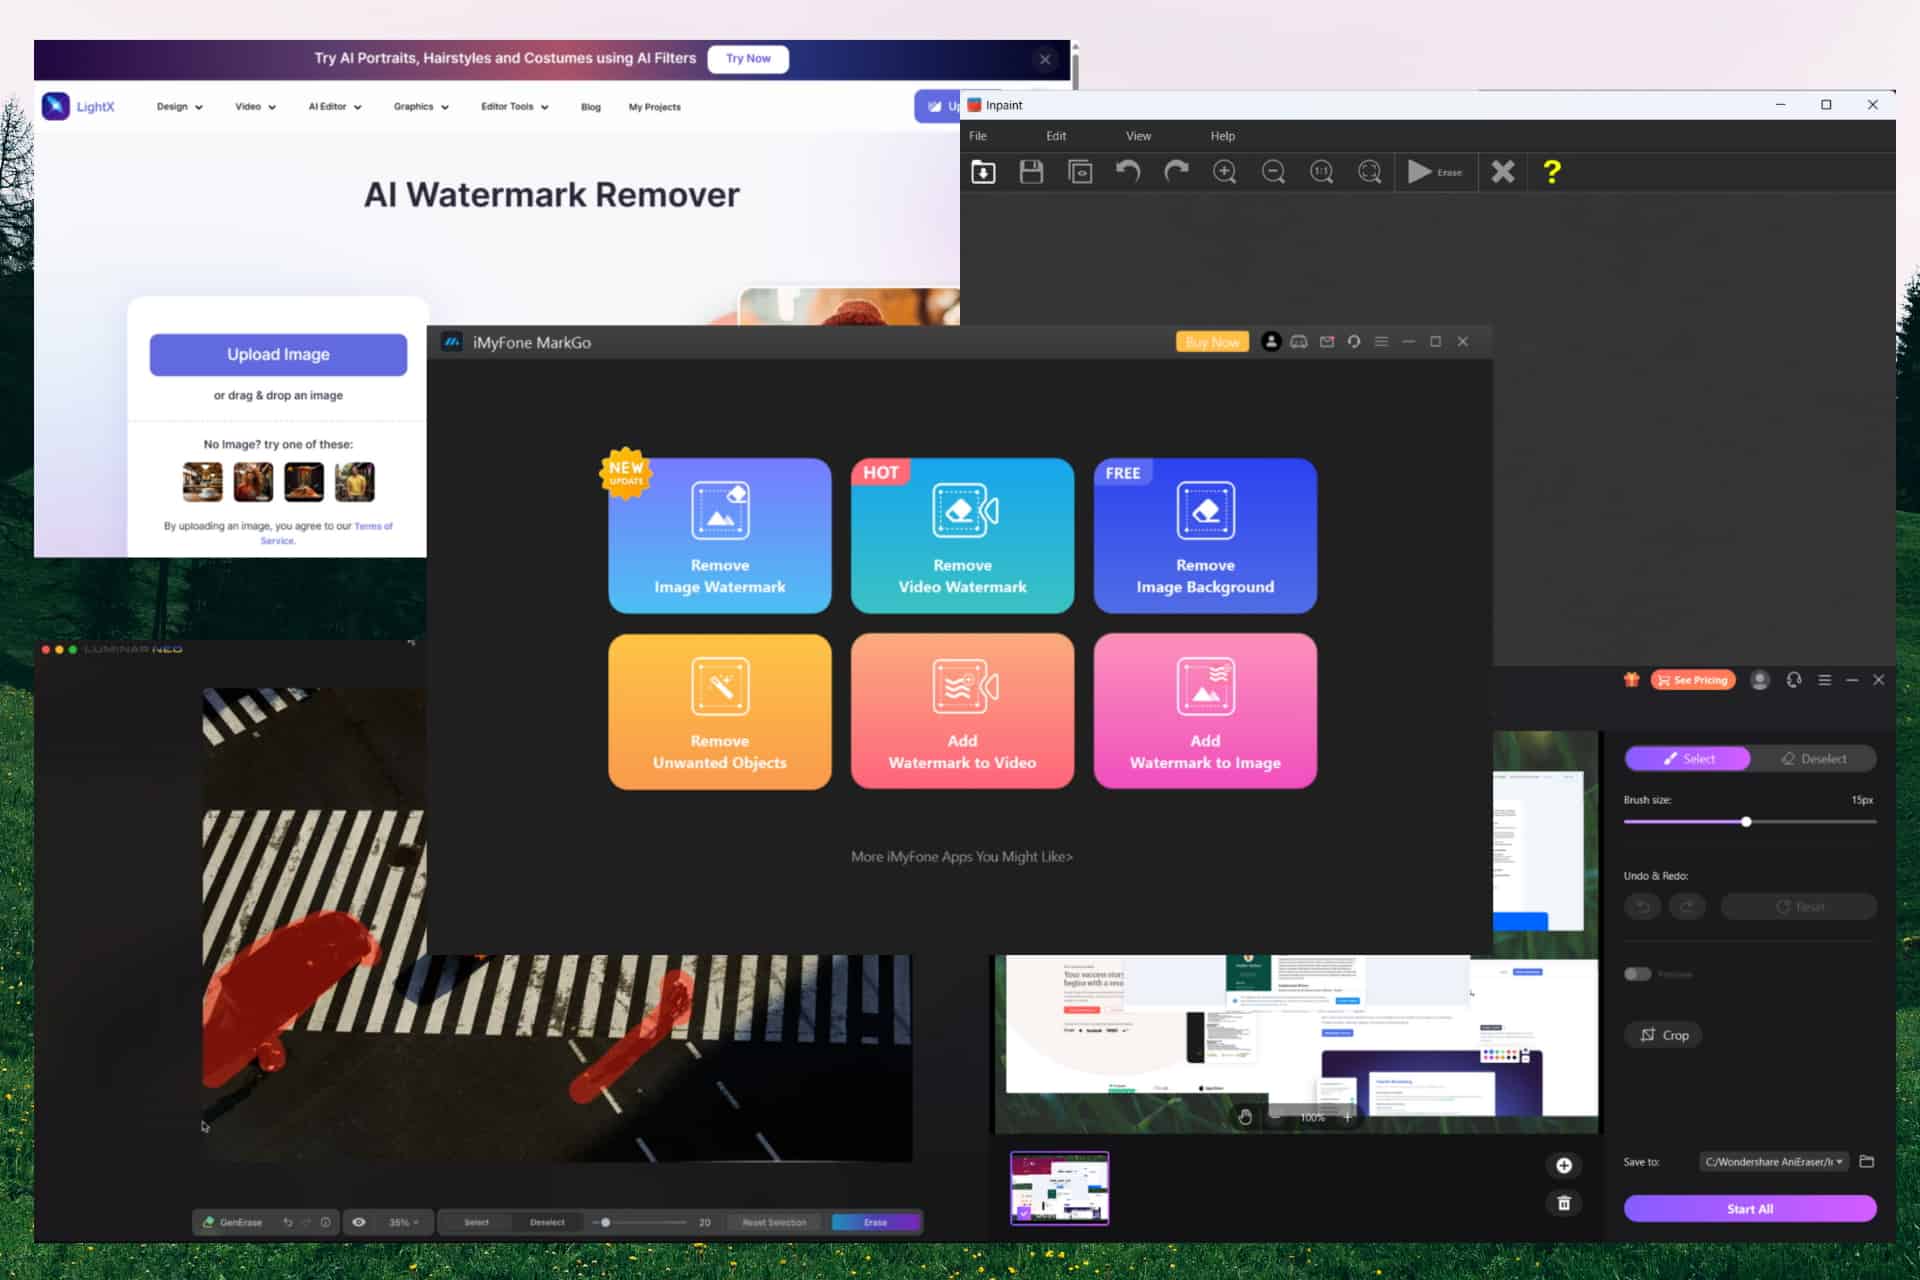Toggle the Preview switch in AniEraser

tap(1637, 974)
